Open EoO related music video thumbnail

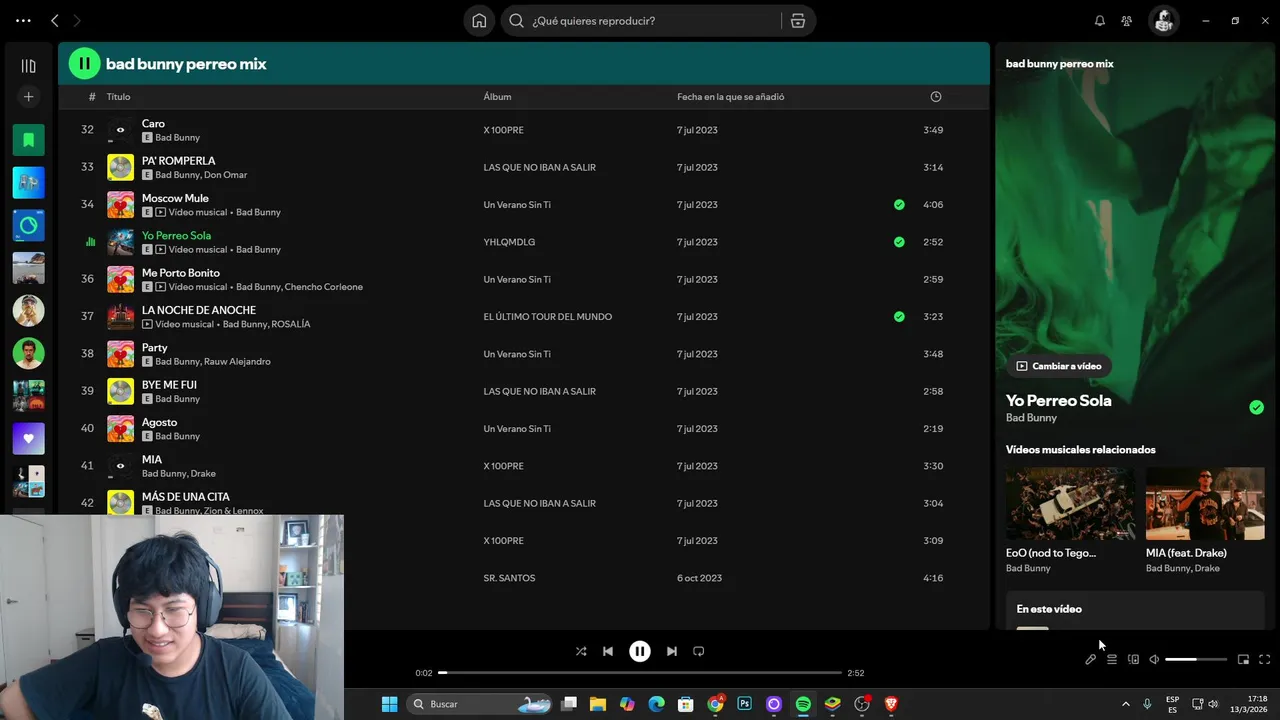point(1070,504)
